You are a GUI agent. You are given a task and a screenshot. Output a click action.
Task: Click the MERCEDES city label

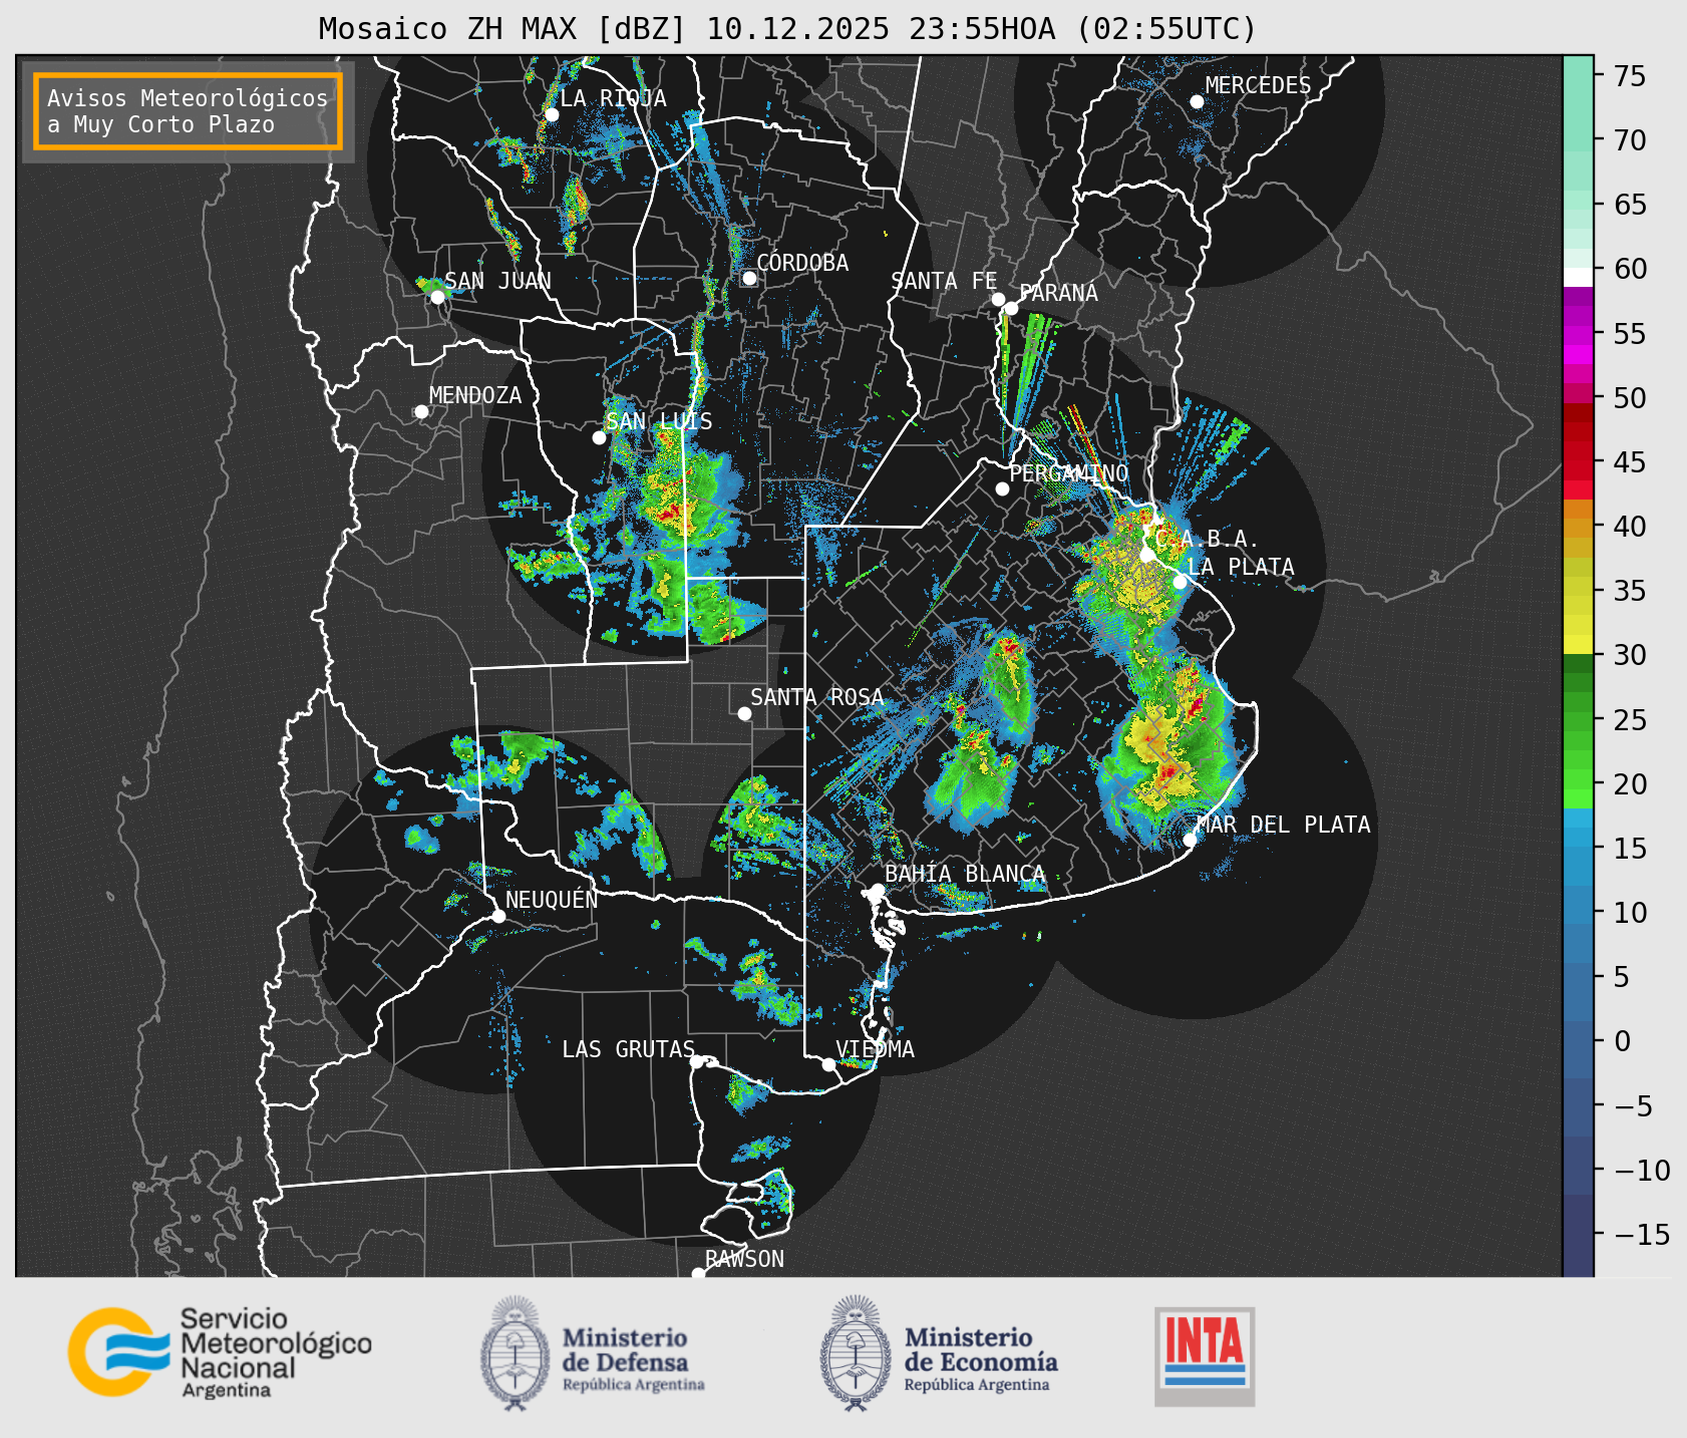[x=1258, y=86]
